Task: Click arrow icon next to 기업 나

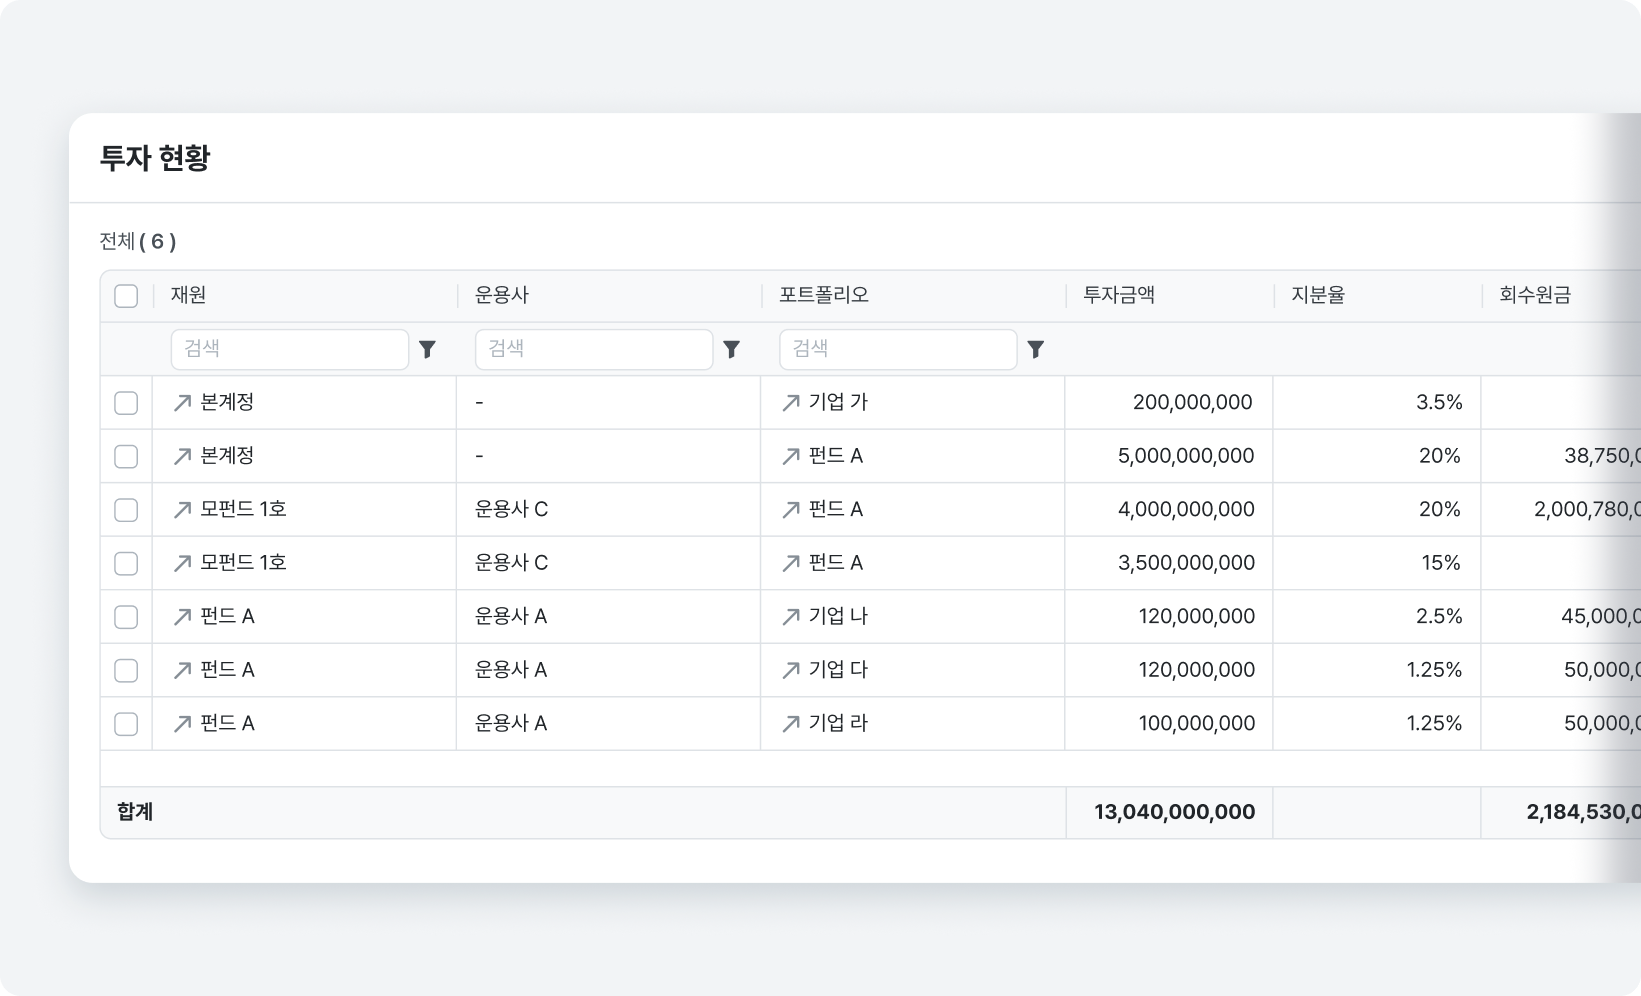Action: (x=791, y=616)
